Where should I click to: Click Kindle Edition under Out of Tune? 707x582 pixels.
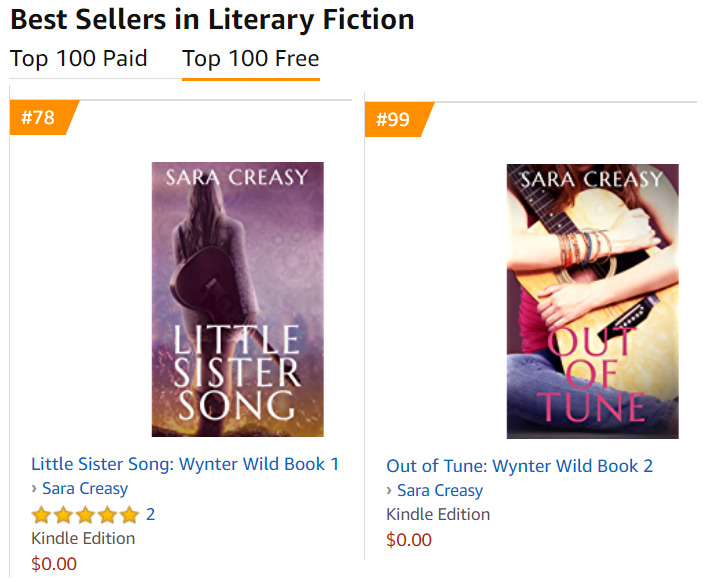(438, 515)
